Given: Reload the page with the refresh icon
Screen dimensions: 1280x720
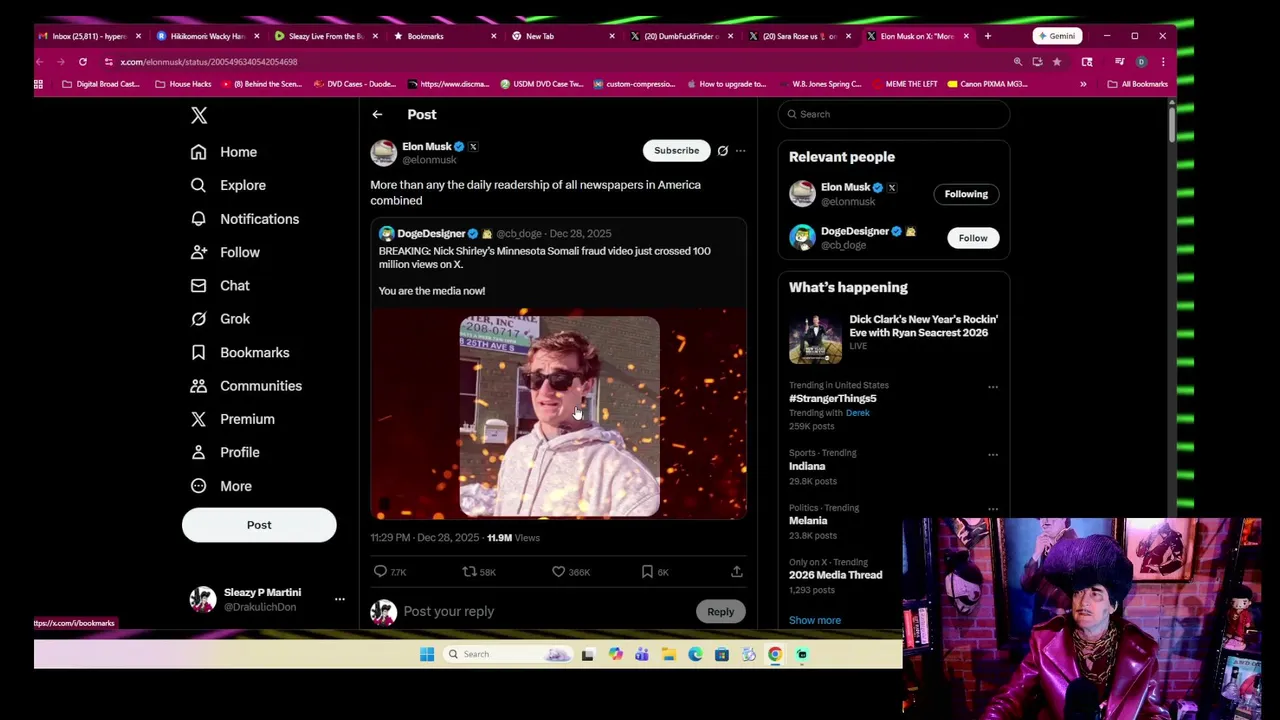Looking at the screenshot, I should pyautogui.click(x=83, y=62).
